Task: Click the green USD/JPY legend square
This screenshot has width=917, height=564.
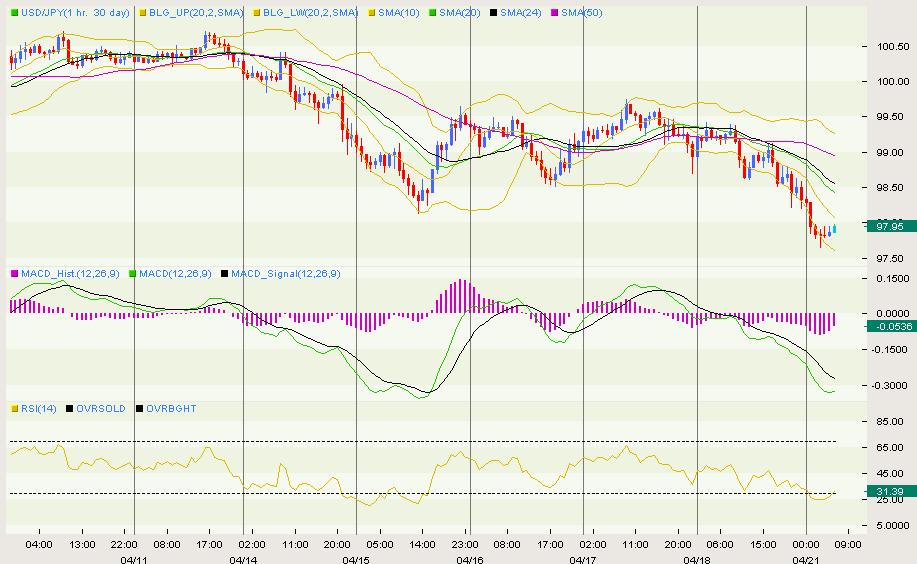Action: coord(14,12)
